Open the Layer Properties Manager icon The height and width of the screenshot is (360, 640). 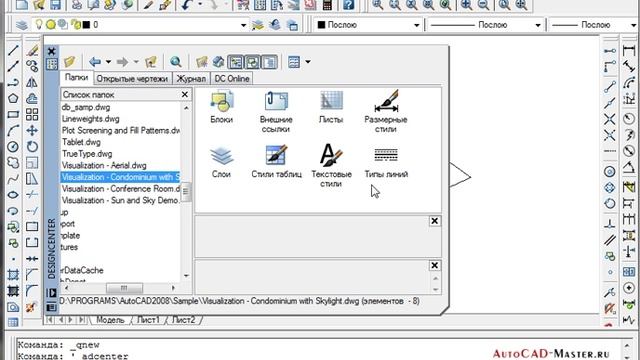point(22,25)
